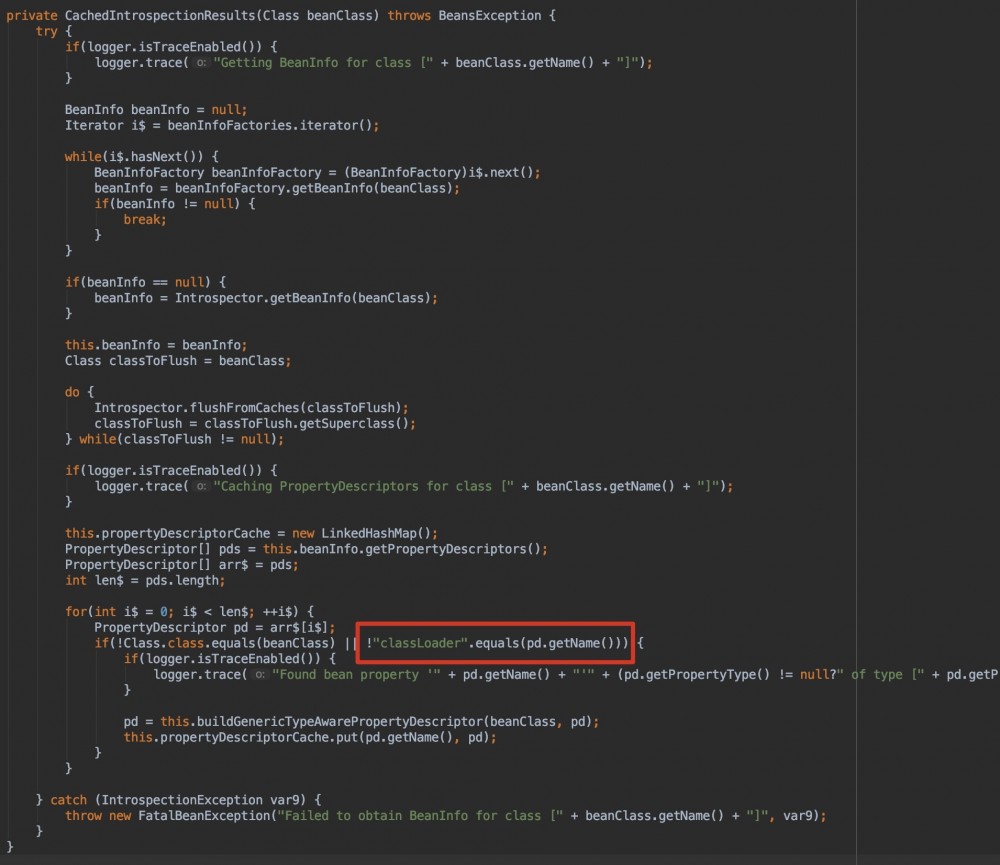
Task: Click 'new LinkedHashMap()' expression
Action: 362,533
